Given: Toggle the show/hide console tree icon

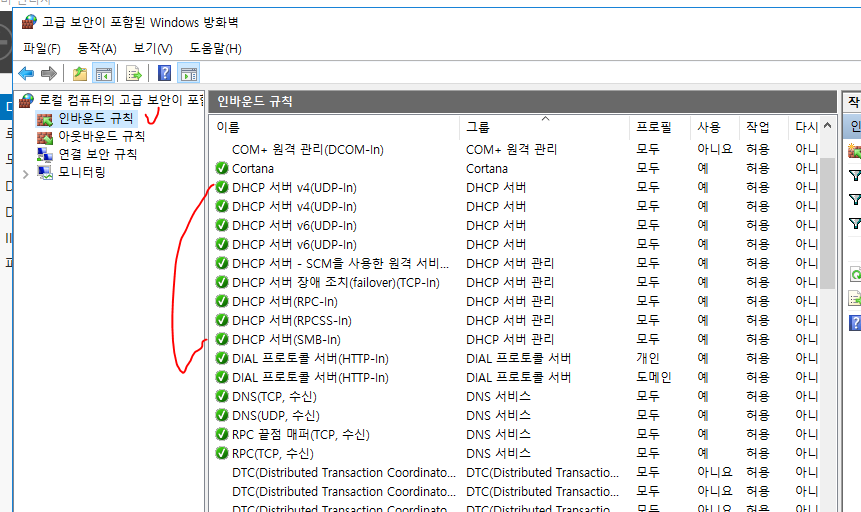Looking at the screenshot, I should (x=103, y=73).
